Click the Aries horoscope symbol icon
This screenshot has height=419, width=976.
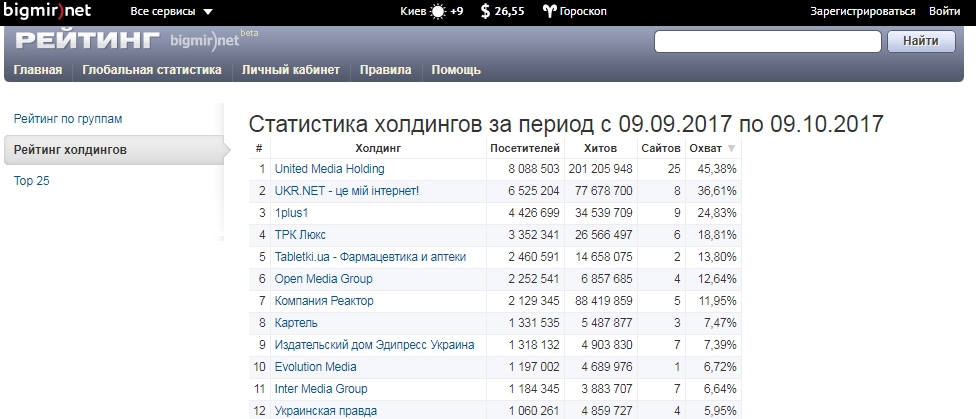coord(550,11)
